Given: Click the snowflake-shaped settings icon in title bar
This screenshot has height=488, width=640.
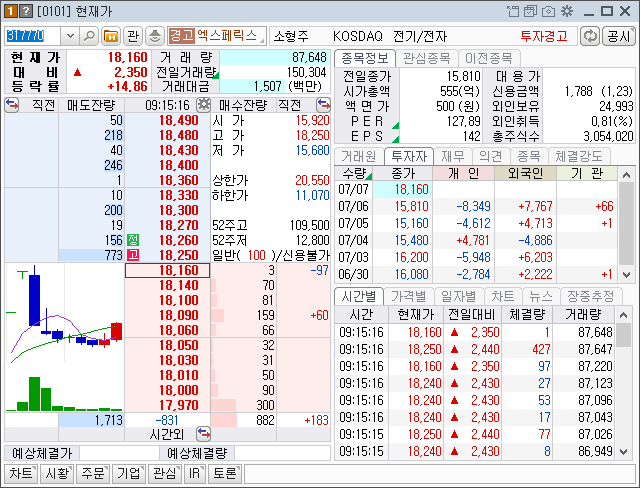Looking at the screenshot, I should 567,11.
